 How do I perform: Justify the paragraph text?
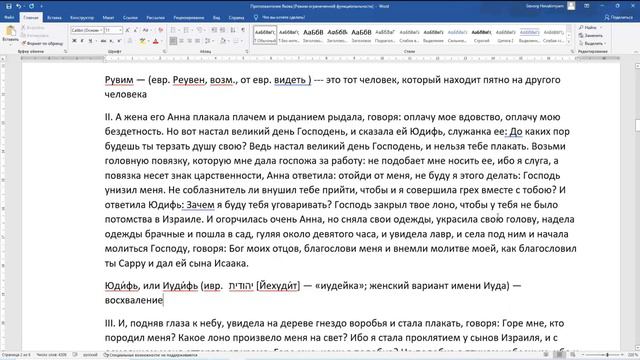[198, 41]
